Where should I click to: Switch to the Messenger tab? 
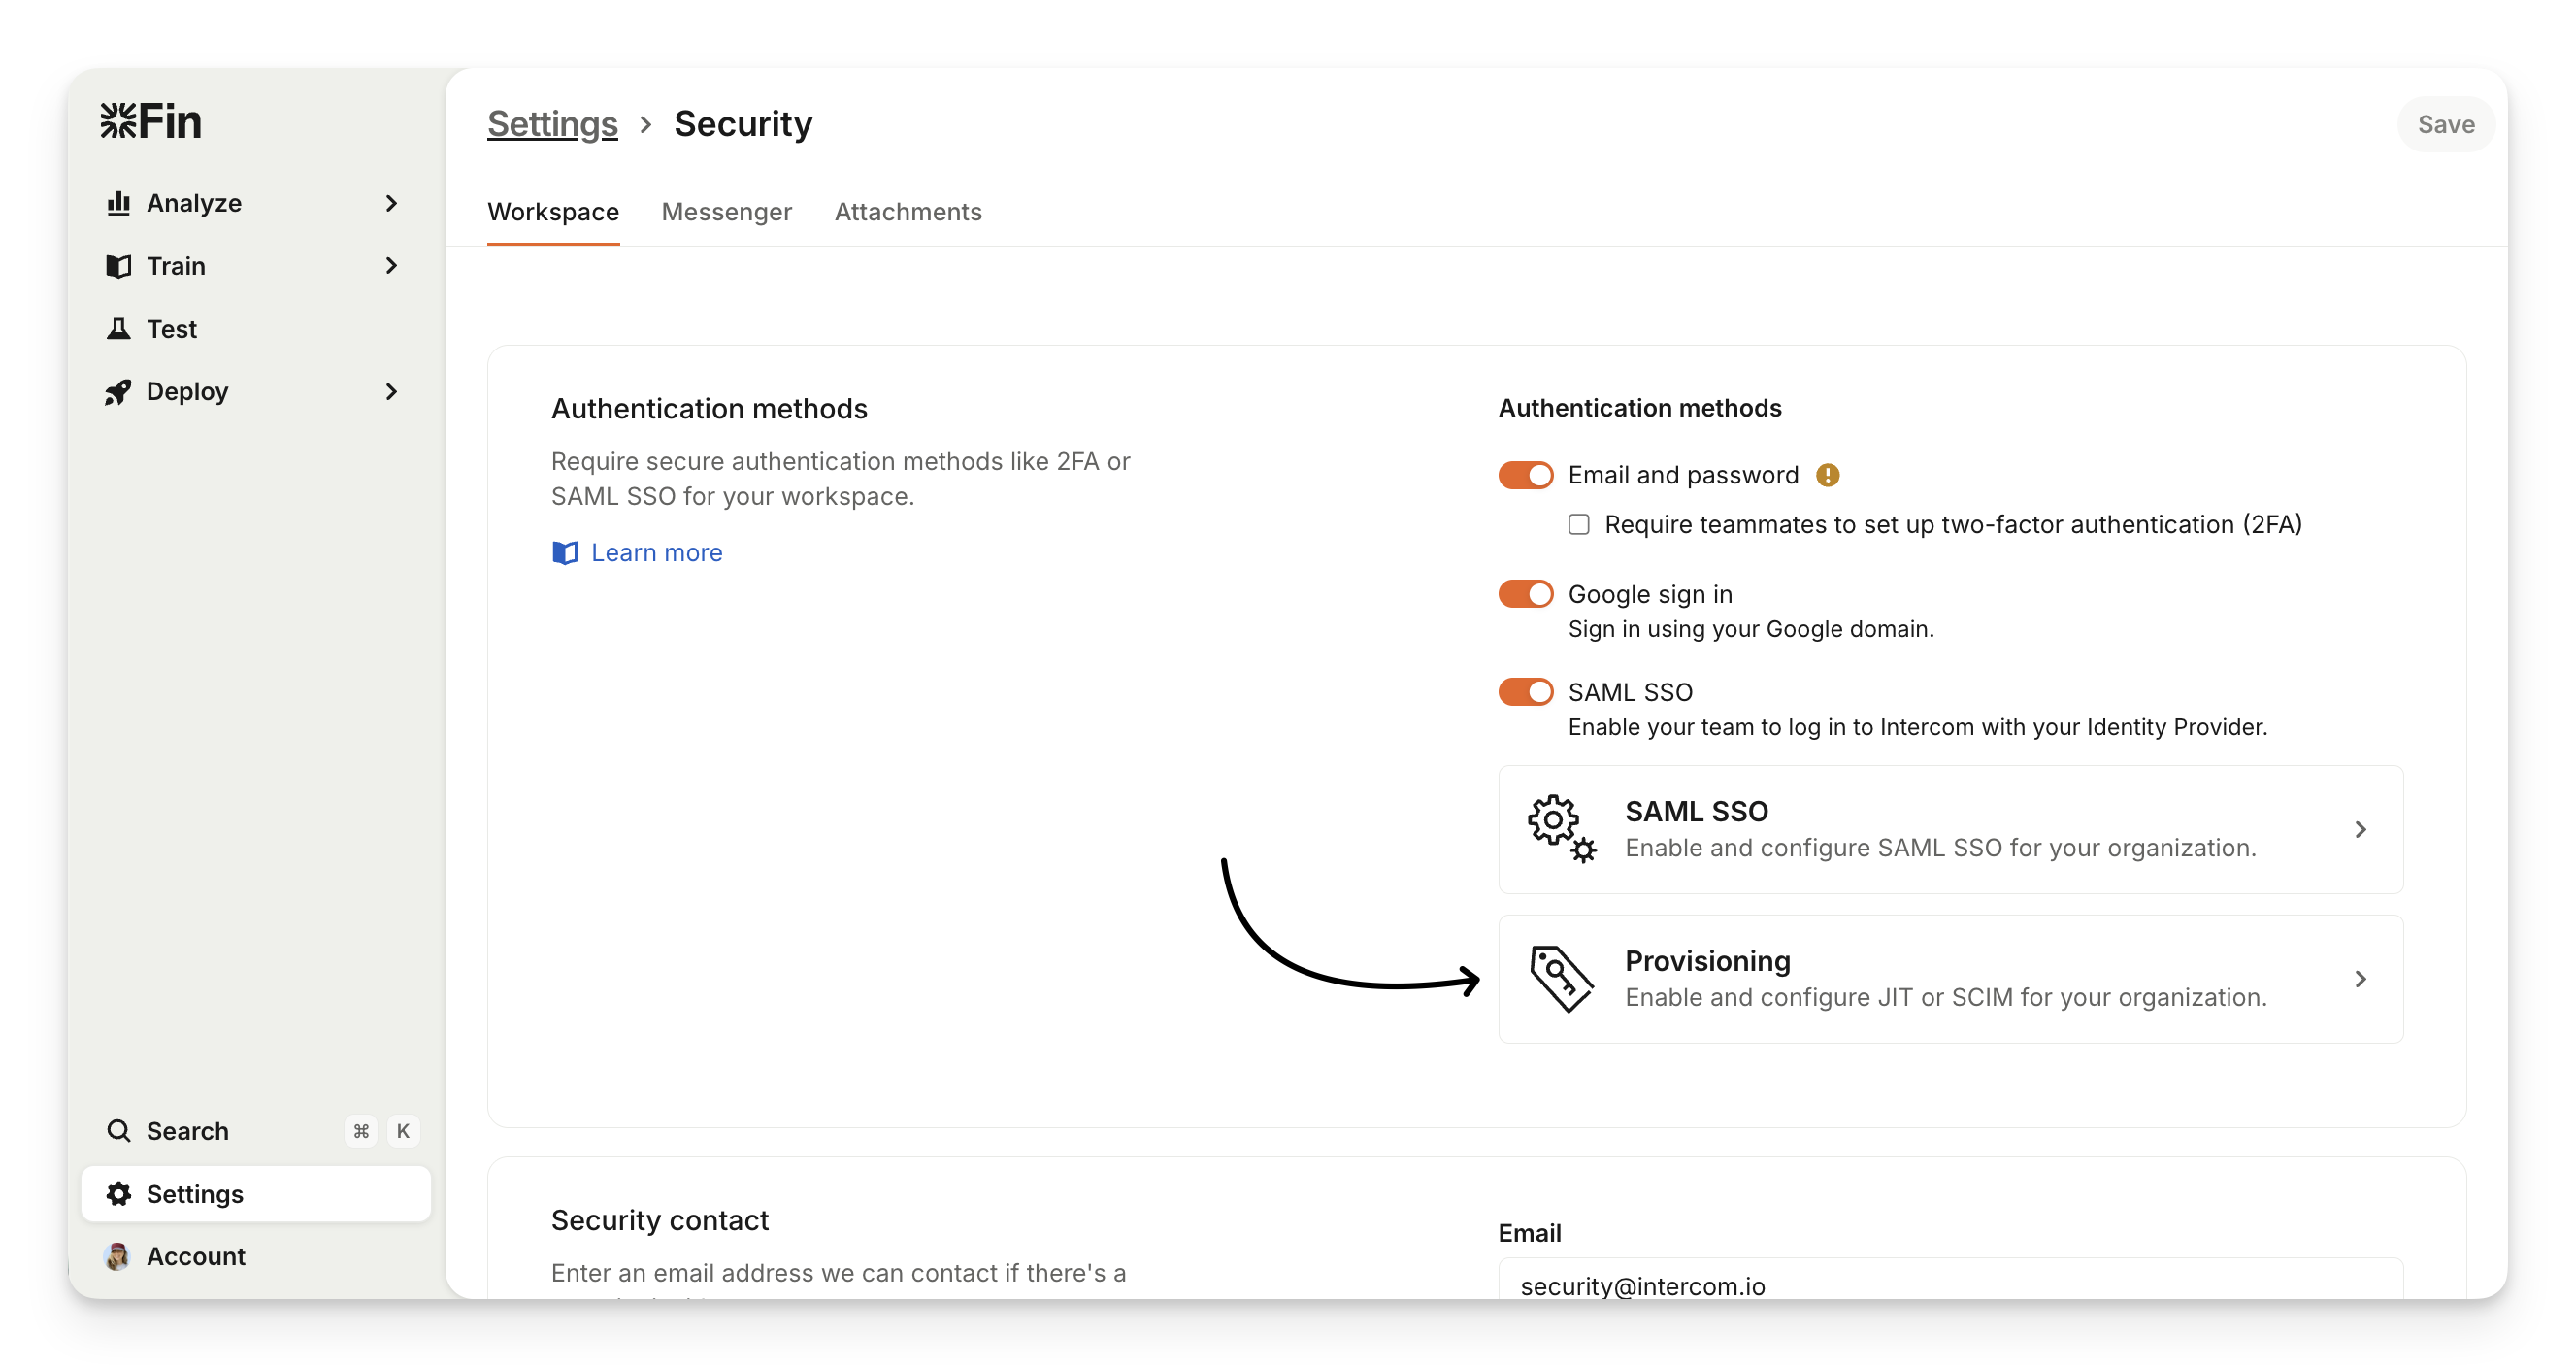[x=727, y=212]
